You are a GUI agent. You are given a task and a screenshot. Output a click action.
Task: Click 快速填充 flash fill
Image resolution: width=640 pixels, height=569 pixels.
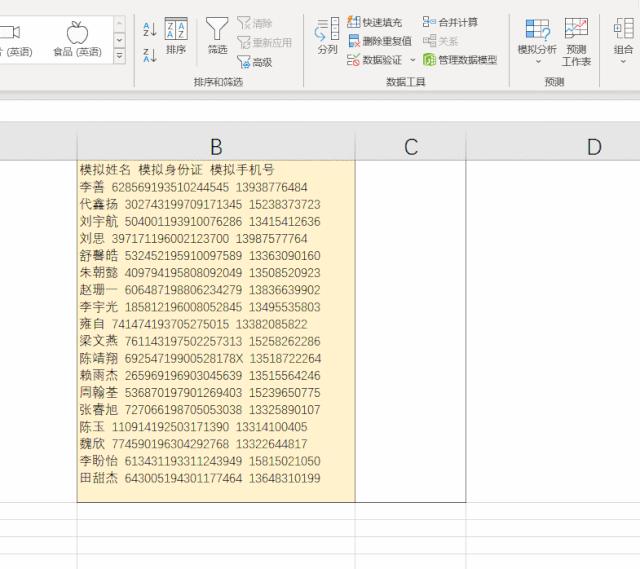375,22
